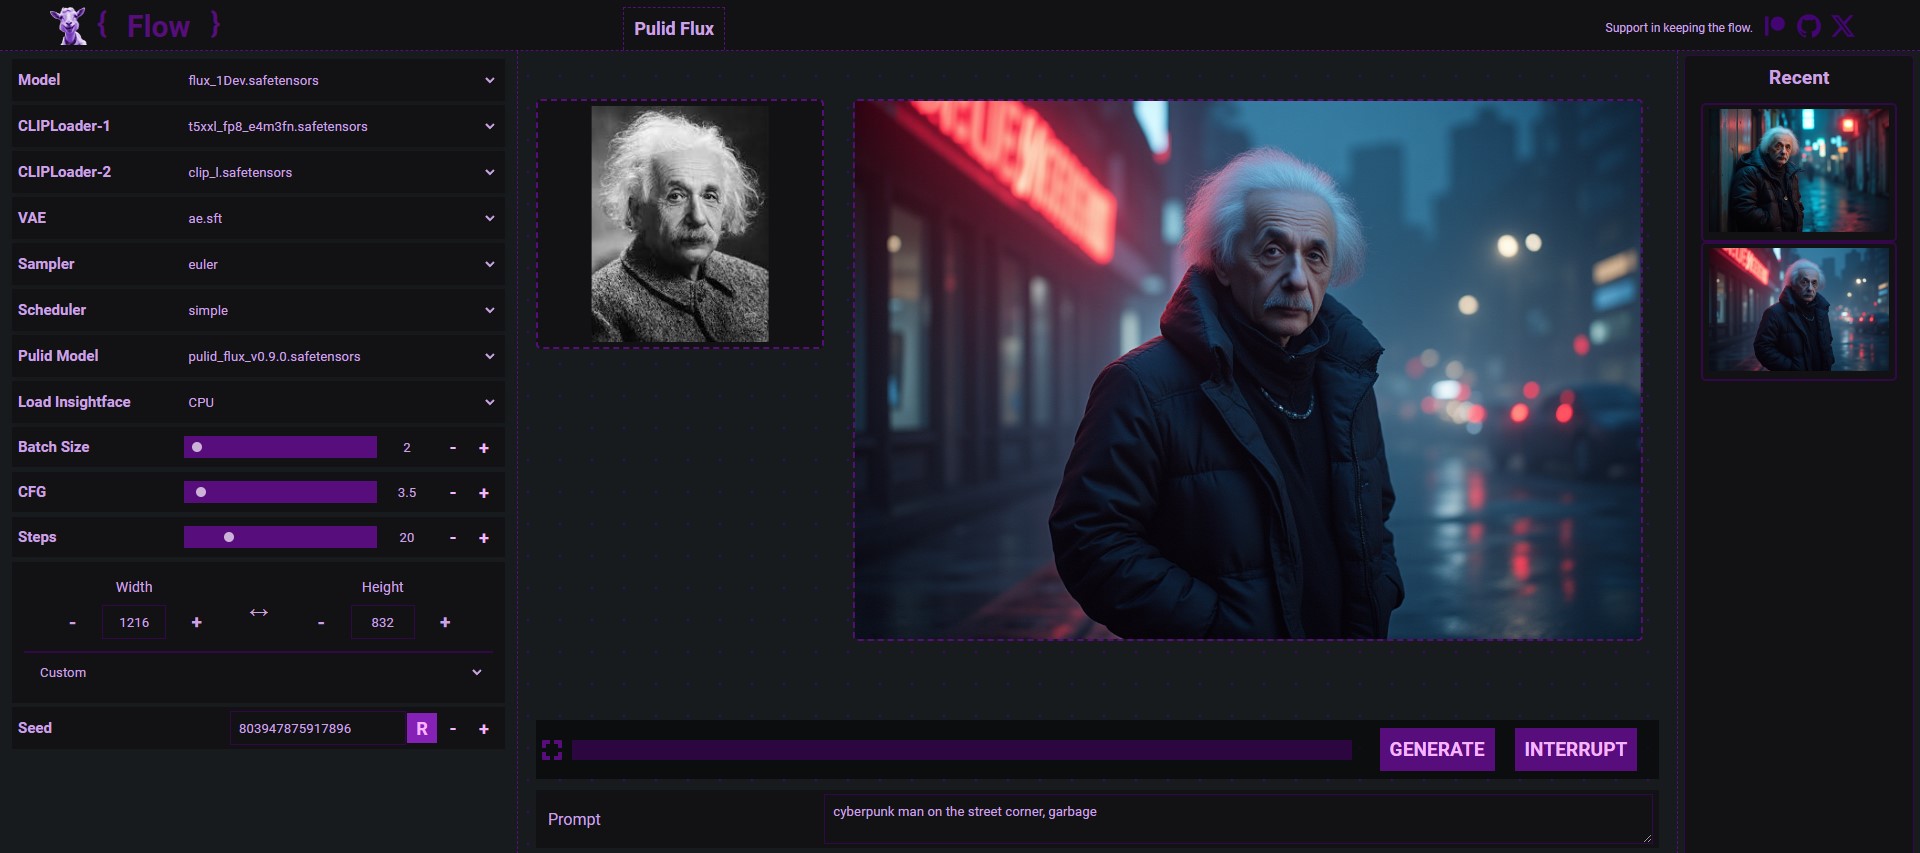Click the Prompt text field
The image size is (1920, 853).
[1238, 819]
